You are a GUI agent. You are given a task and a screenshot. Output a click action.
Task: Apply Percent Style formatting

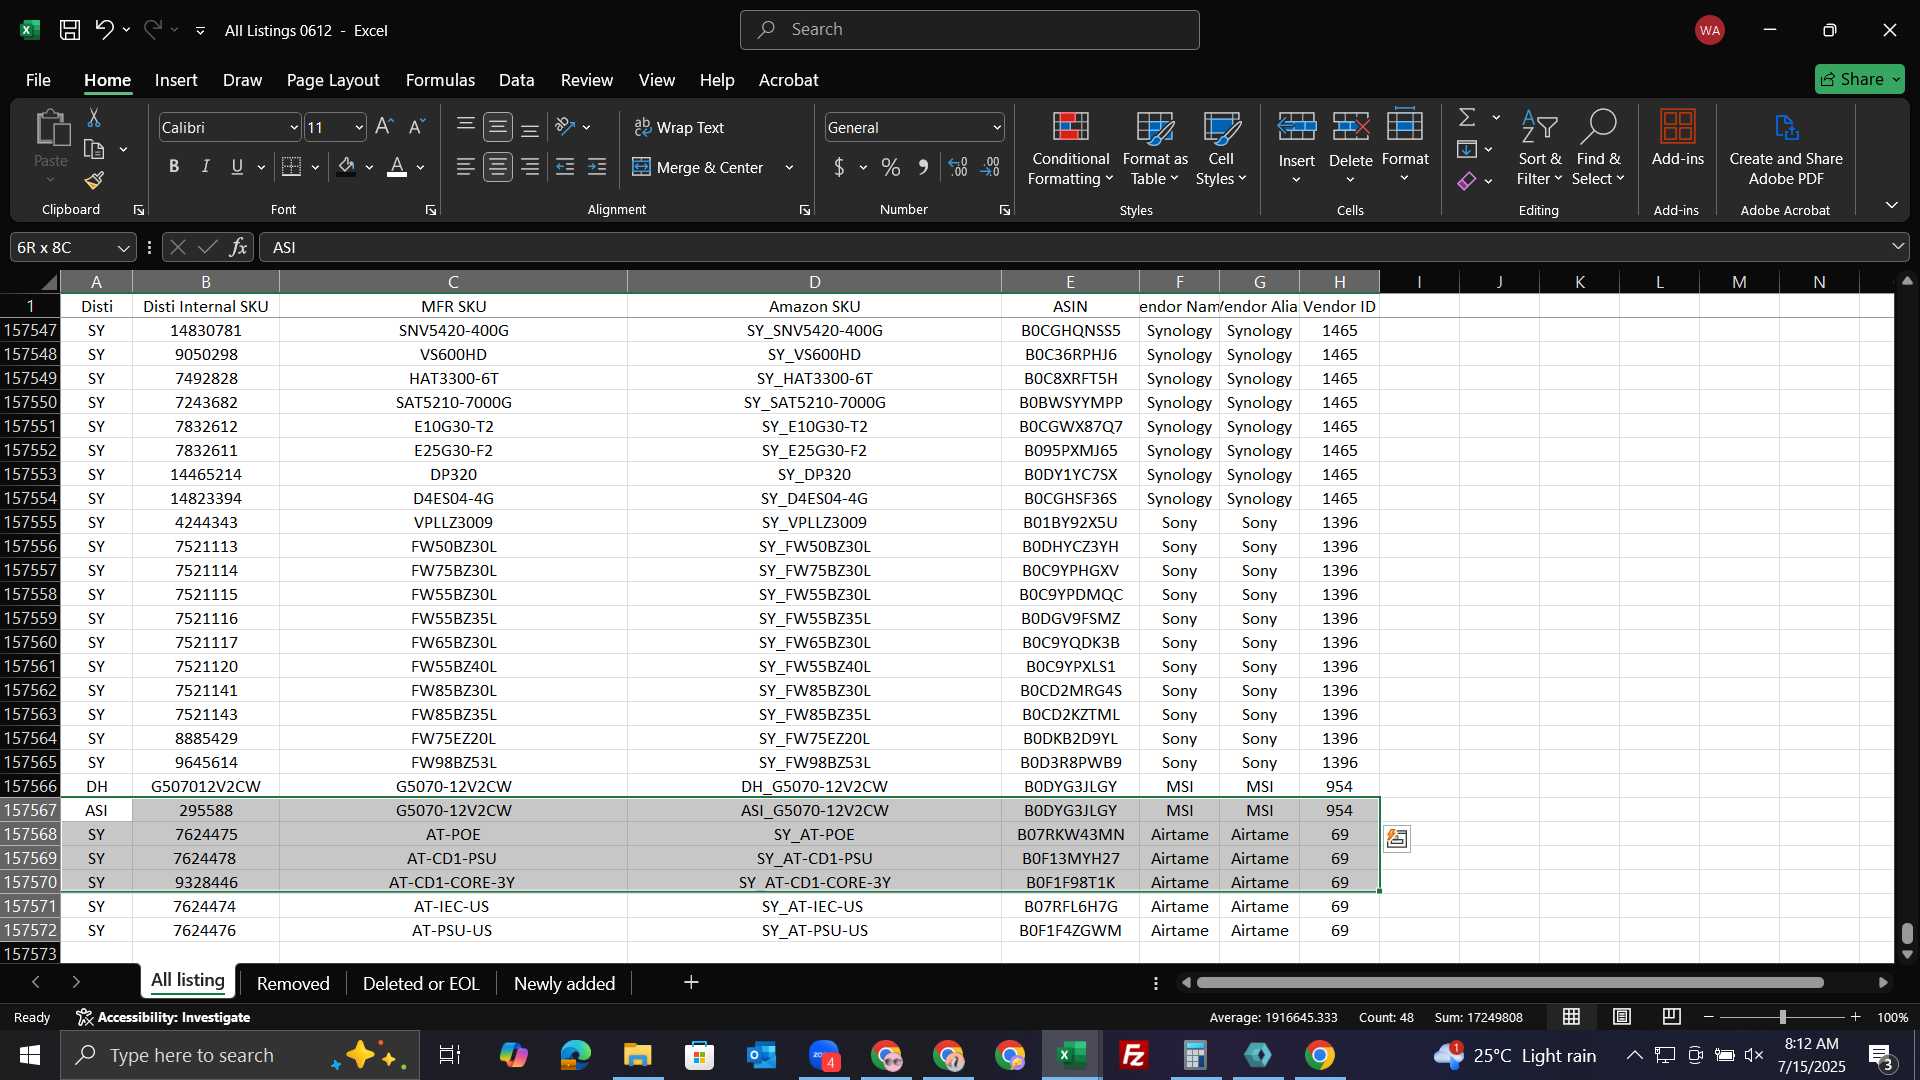(890, 167)
